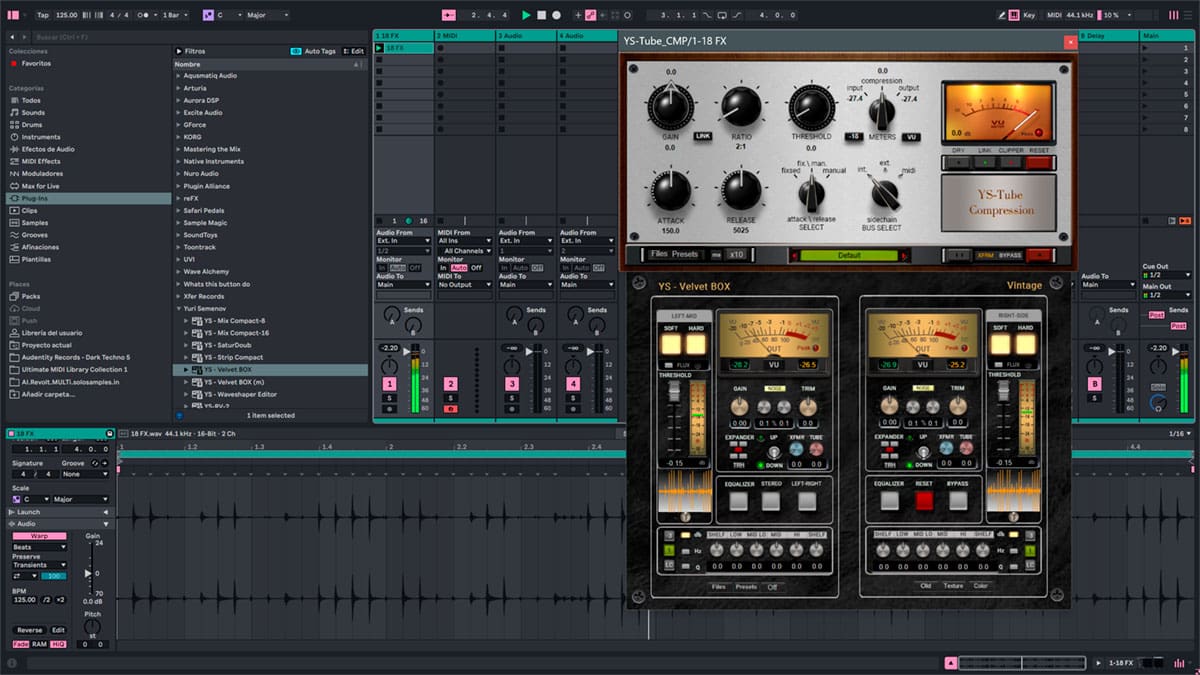Screen dimensions: 1200x675
Task: Open MIDI From All Ins dropdown
Action: pos(465,241)
